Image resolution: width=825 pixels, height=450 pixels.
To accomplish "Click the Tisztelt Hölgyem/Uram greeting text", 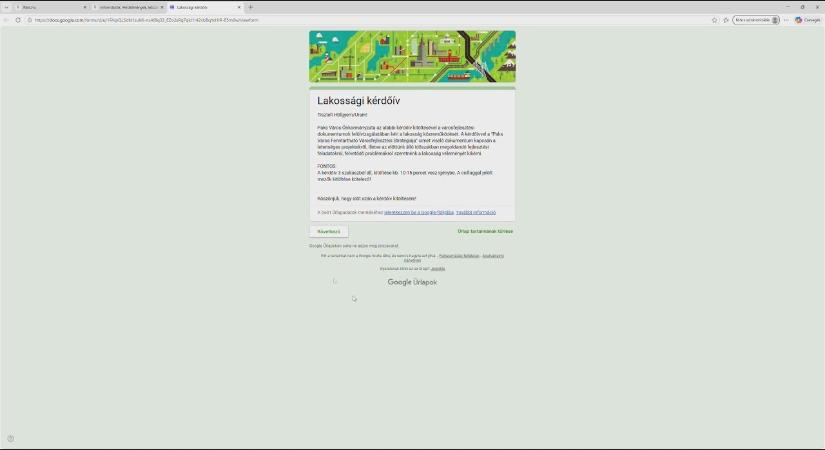I will pyautogui.click(x=342, y=115).
